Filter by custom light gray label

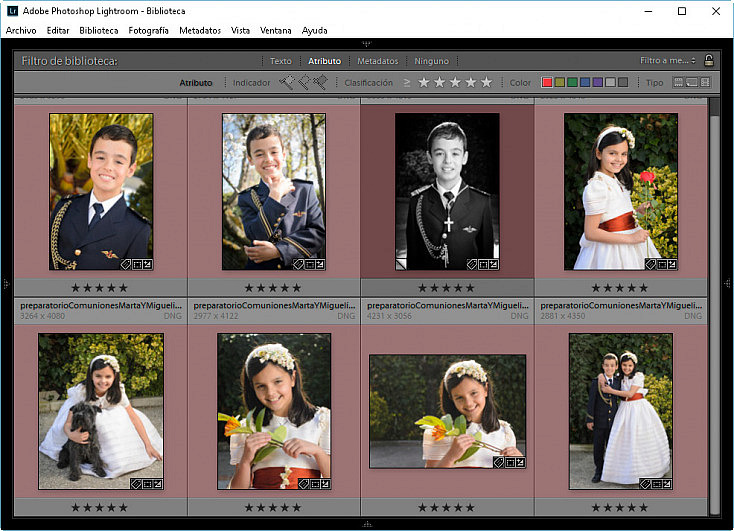click(610, 82)
